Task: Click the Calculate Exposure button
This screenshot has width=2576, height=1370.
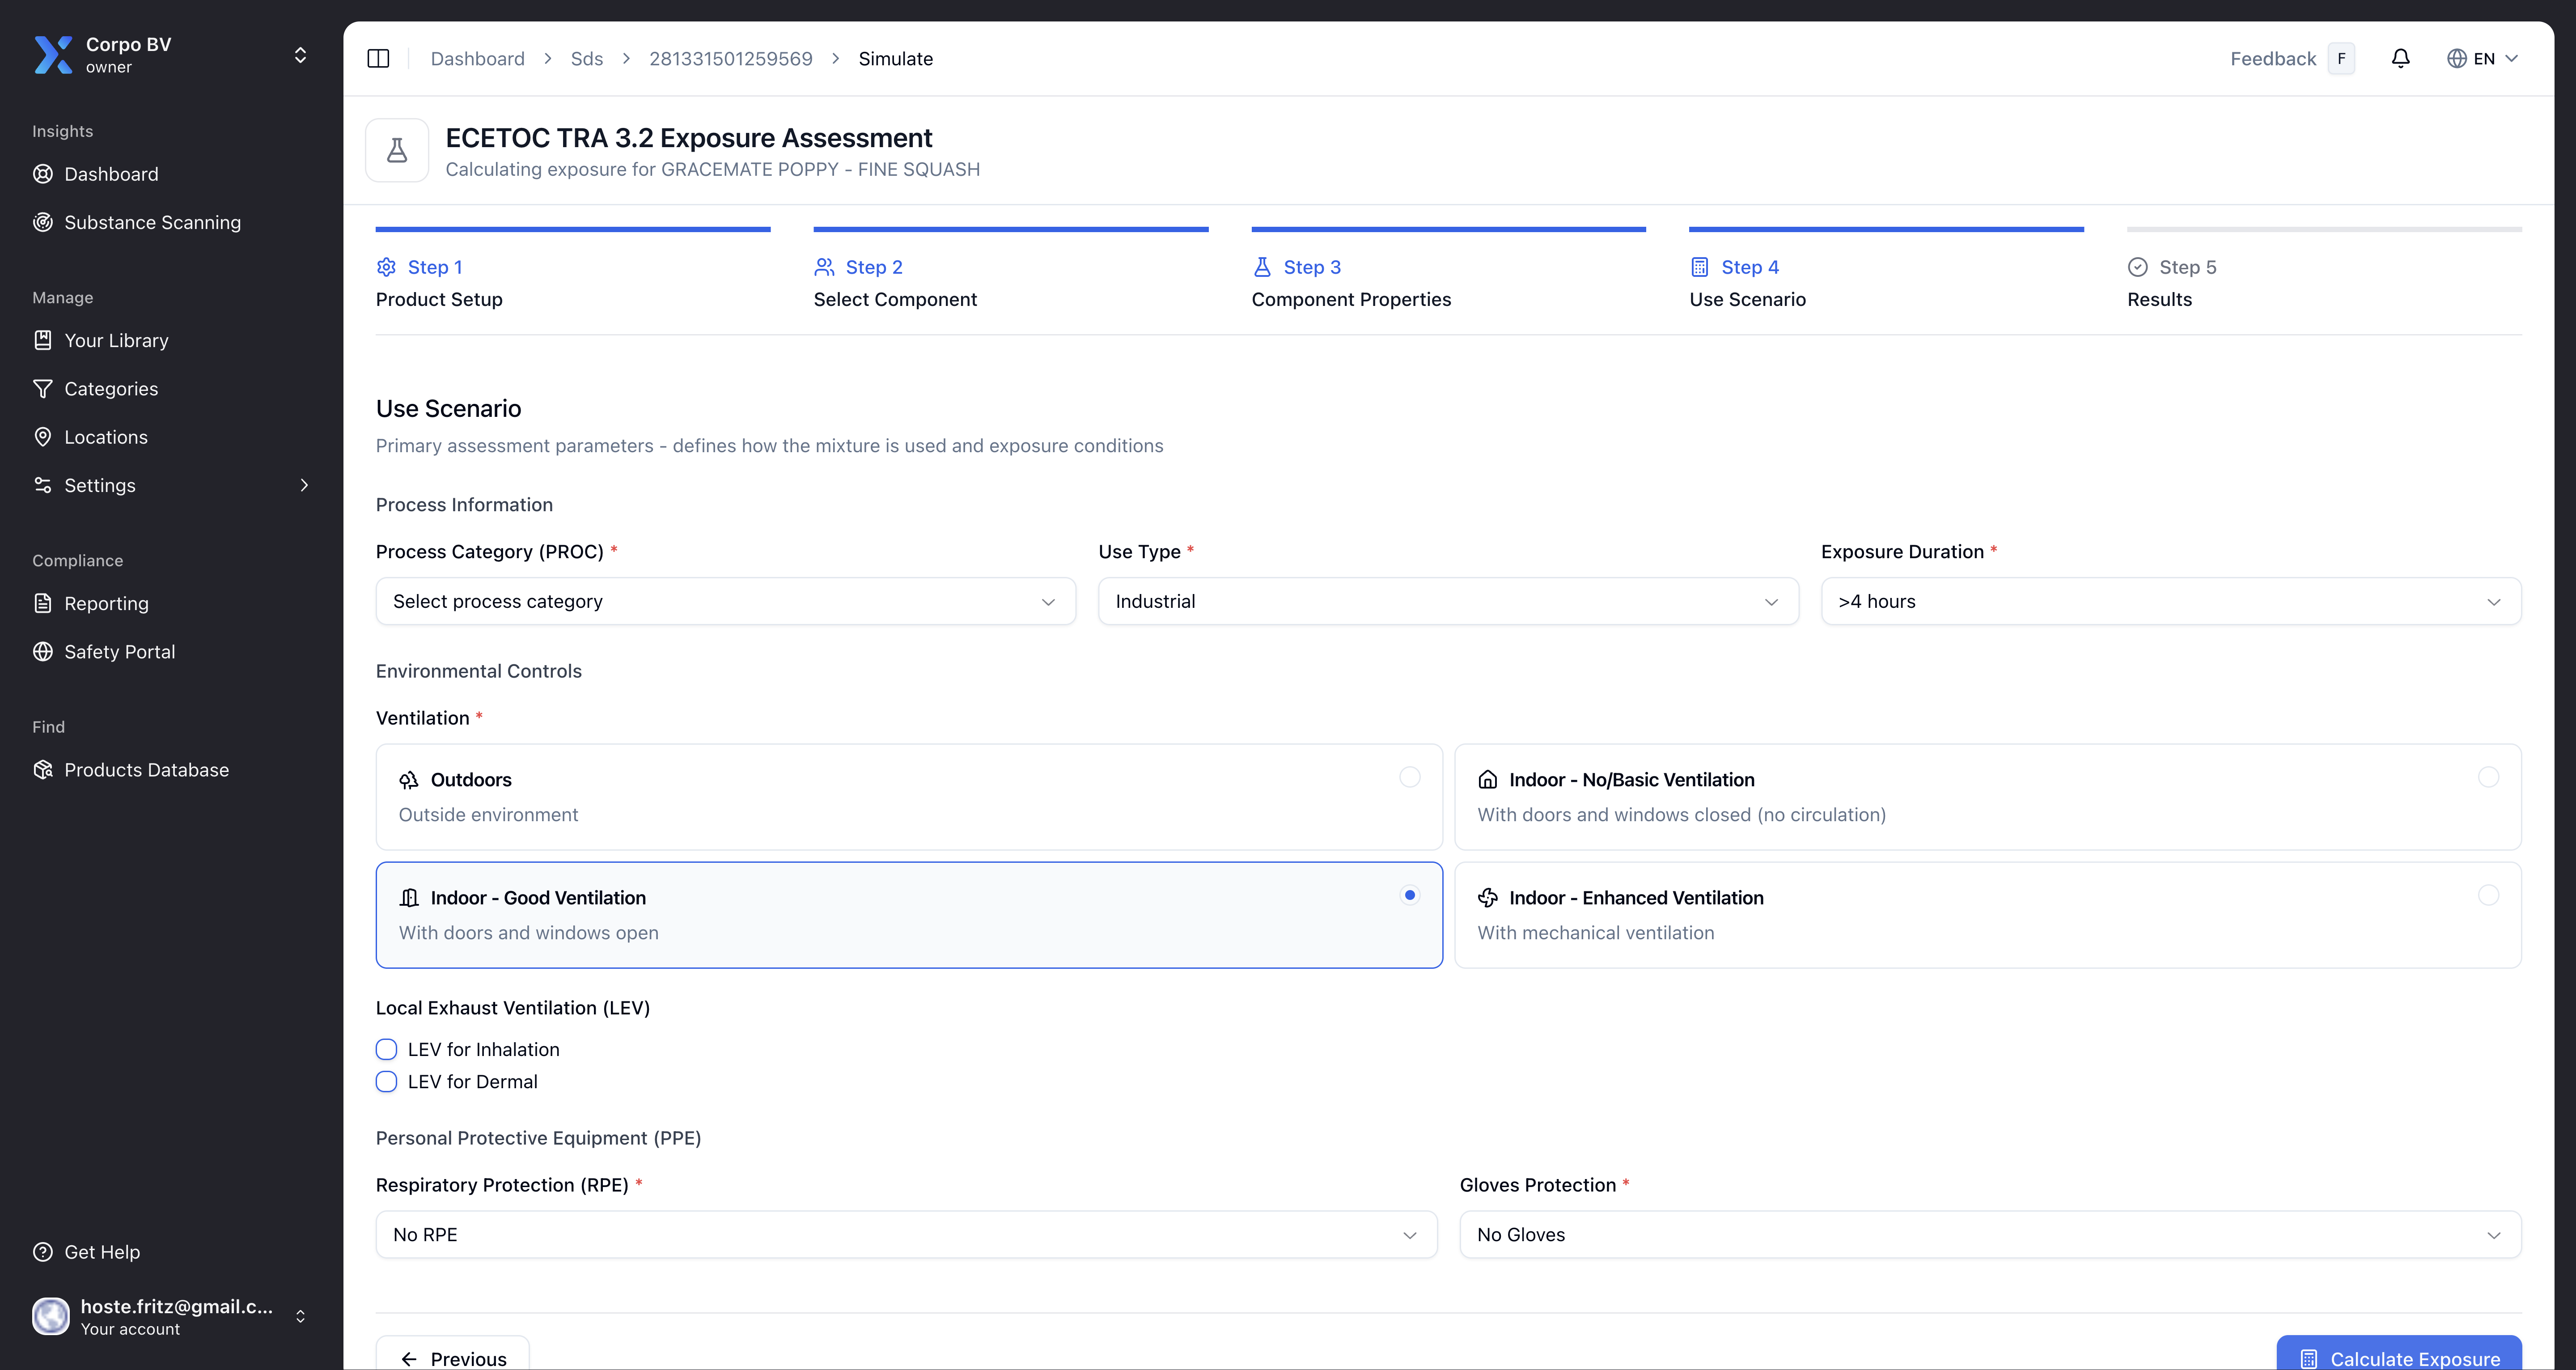Action: 2398,1356
